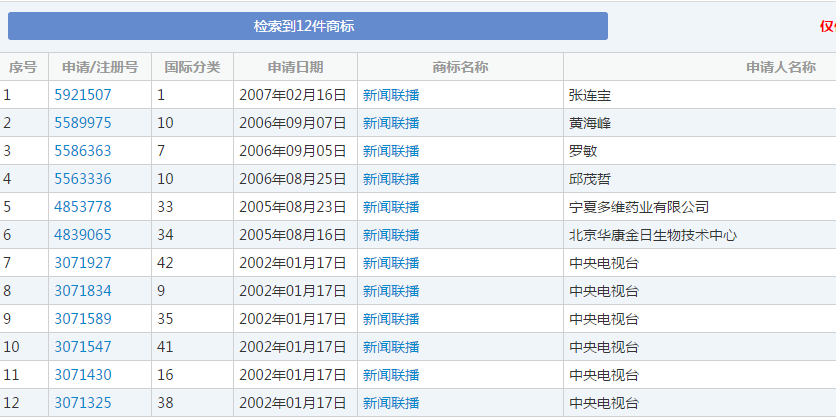Click 新闻联播 trademark name in row 5
The height and width of the screenshot is (418, 836).
[391, 207]
